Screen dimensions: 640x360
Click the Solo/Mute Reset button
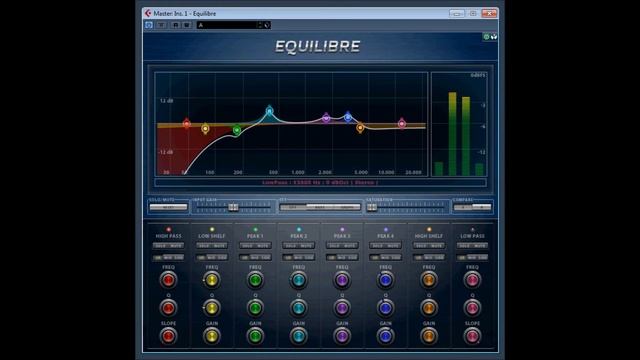[x=168, y=207]
